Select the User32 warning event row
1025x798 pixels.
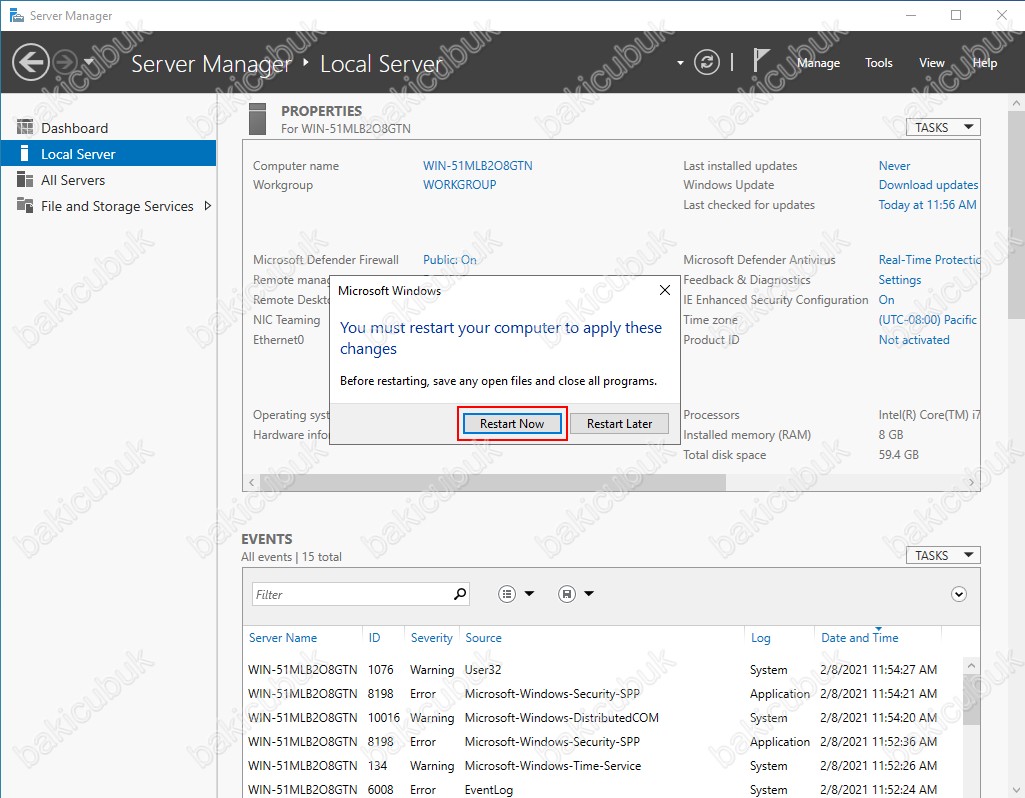click(x=602, y=669)
